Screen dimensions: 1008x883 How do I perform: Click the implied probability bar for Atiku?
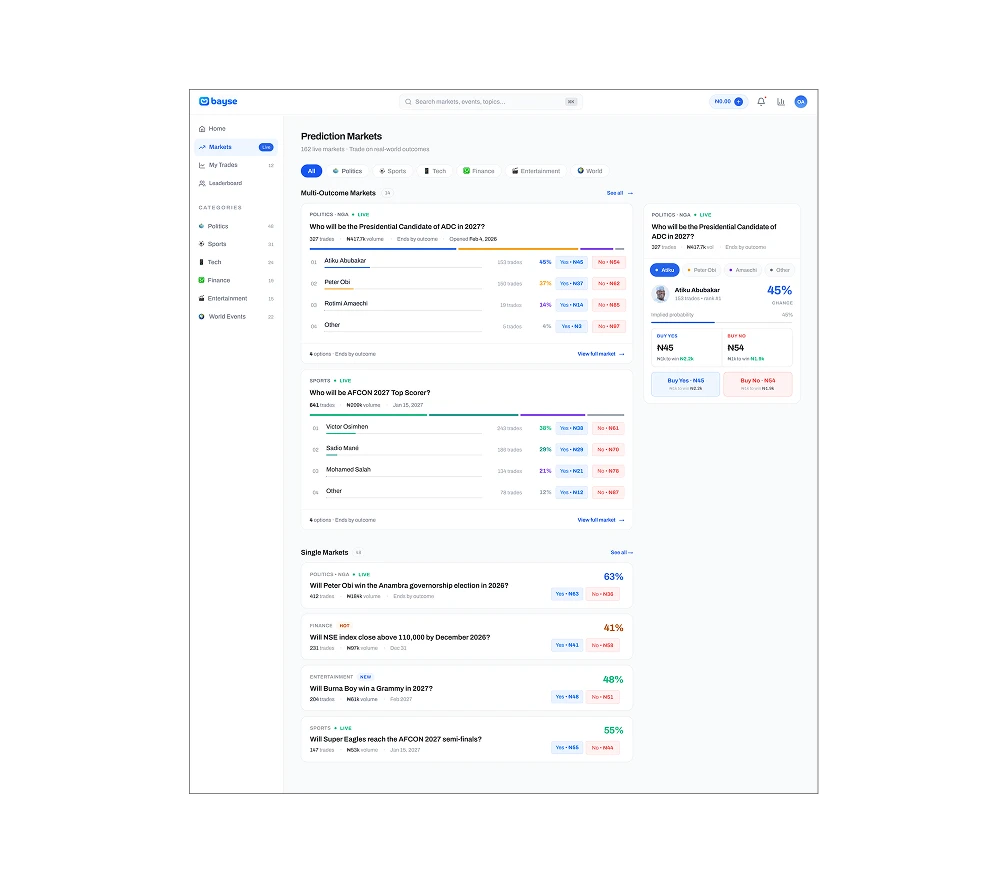pos(721,322)
